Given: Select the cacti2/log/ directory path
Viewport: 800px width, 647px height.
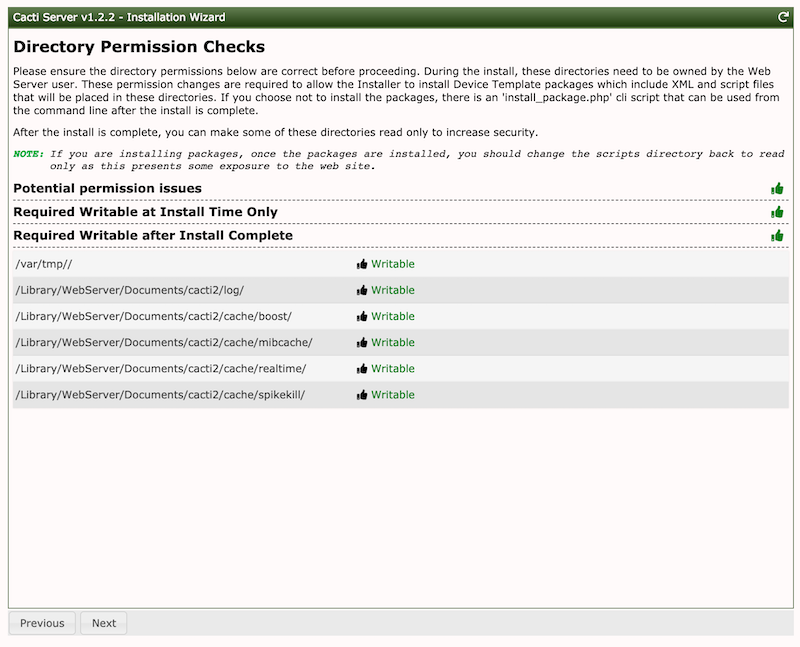Looking at the screenshot, I should 130,290.
